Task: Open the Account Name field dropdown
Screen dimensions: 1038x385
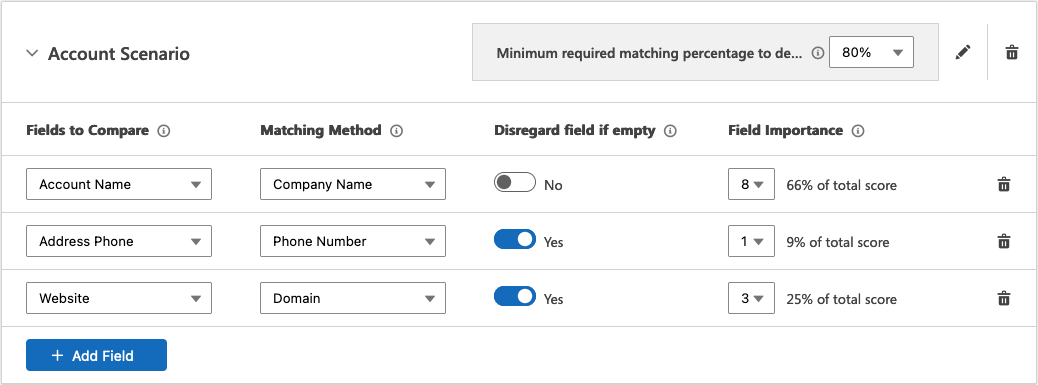Action: pyautogui.click(x=119, y=184)
